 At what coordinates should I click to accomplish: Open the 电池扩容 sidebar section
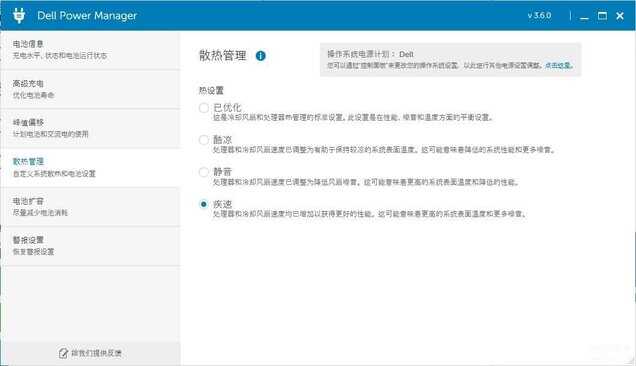(90, 207)
